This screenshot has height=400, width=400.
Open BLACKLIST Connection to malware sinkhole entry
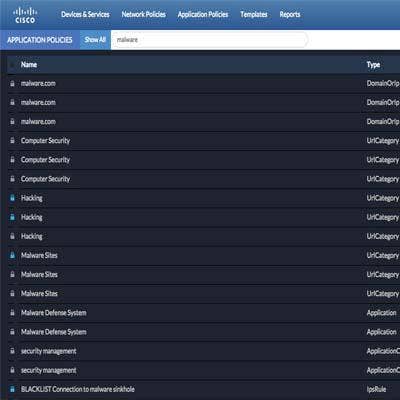78,389
